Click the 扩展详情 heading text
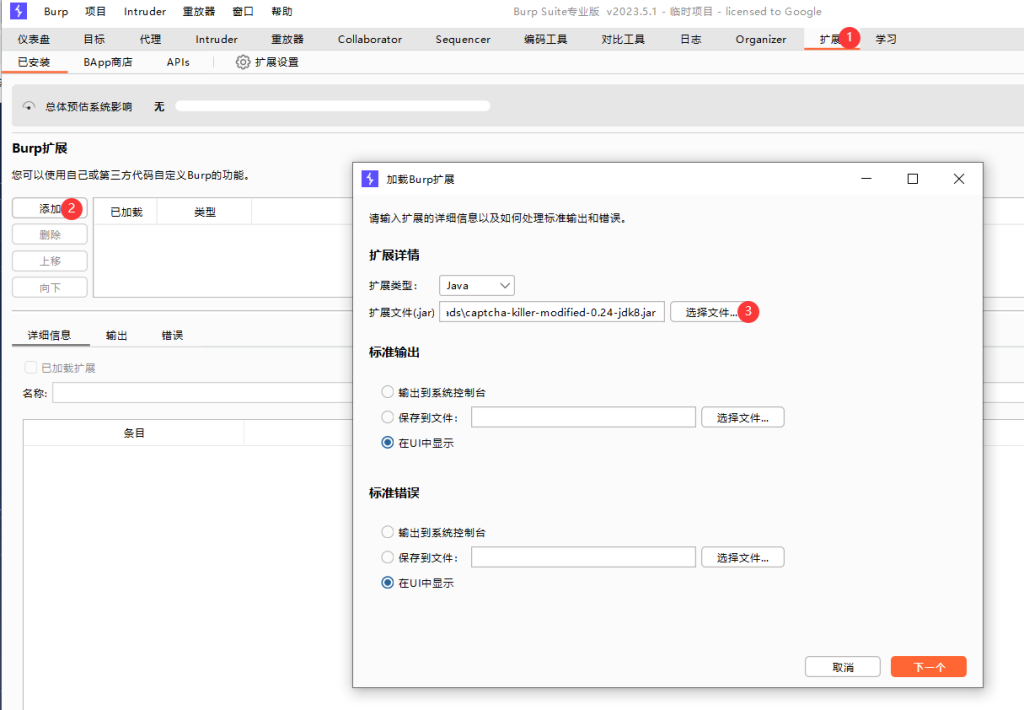The width and height of the screenshot is (1024, 710). [394, 255]
